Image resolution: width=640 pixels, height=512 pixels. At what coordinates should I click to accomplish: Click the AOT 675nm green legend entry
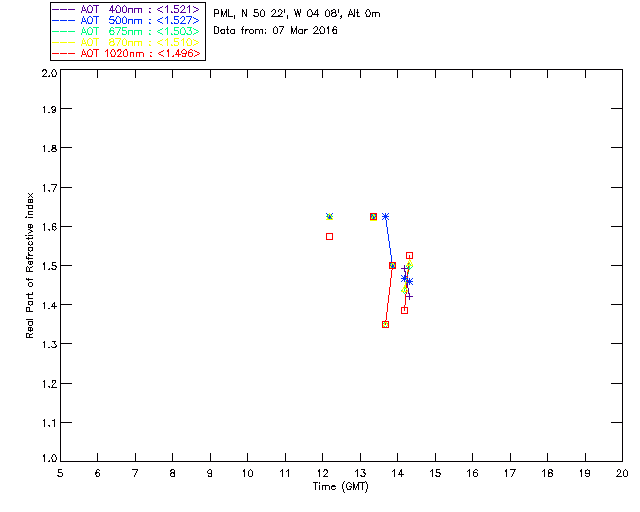[126, 31]
